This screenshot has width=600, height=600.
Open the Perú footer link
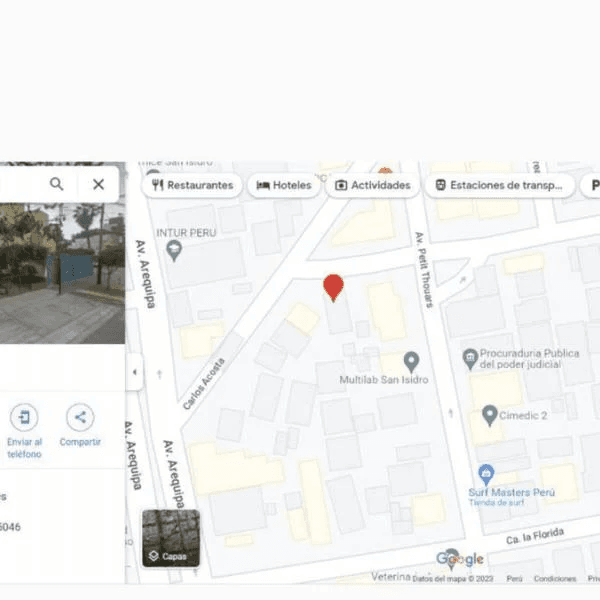click(x=514, y=579)
